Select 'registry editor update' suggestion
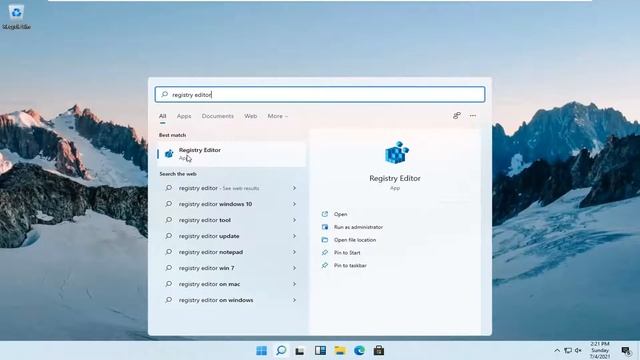Image resolution: width=640 pixels, height=360 pixels. [x=231, y=236]
